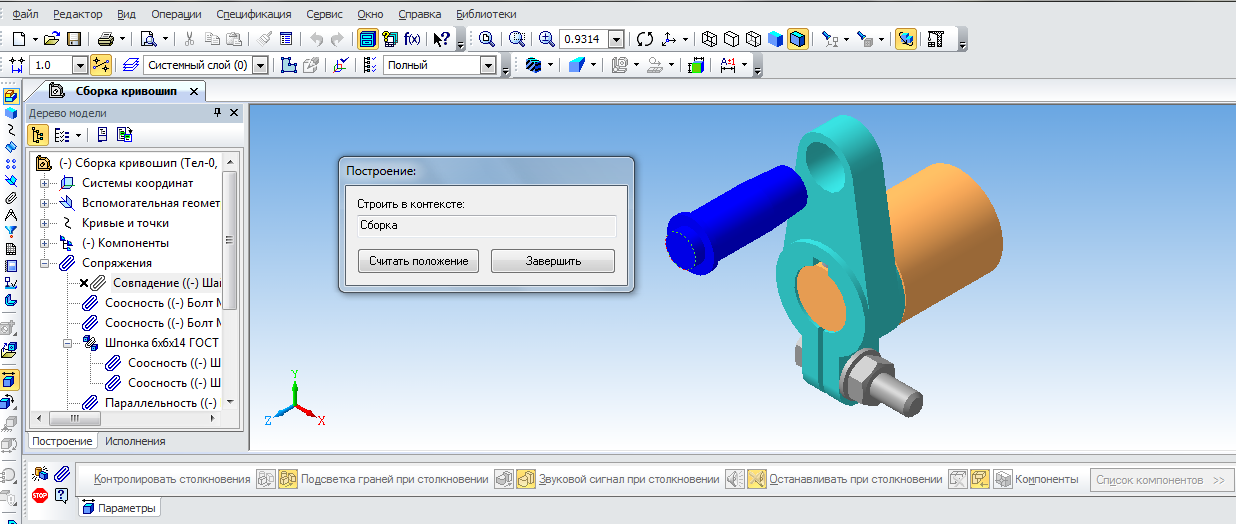
Task: Click the Save document icon
Action: (73, 39)
